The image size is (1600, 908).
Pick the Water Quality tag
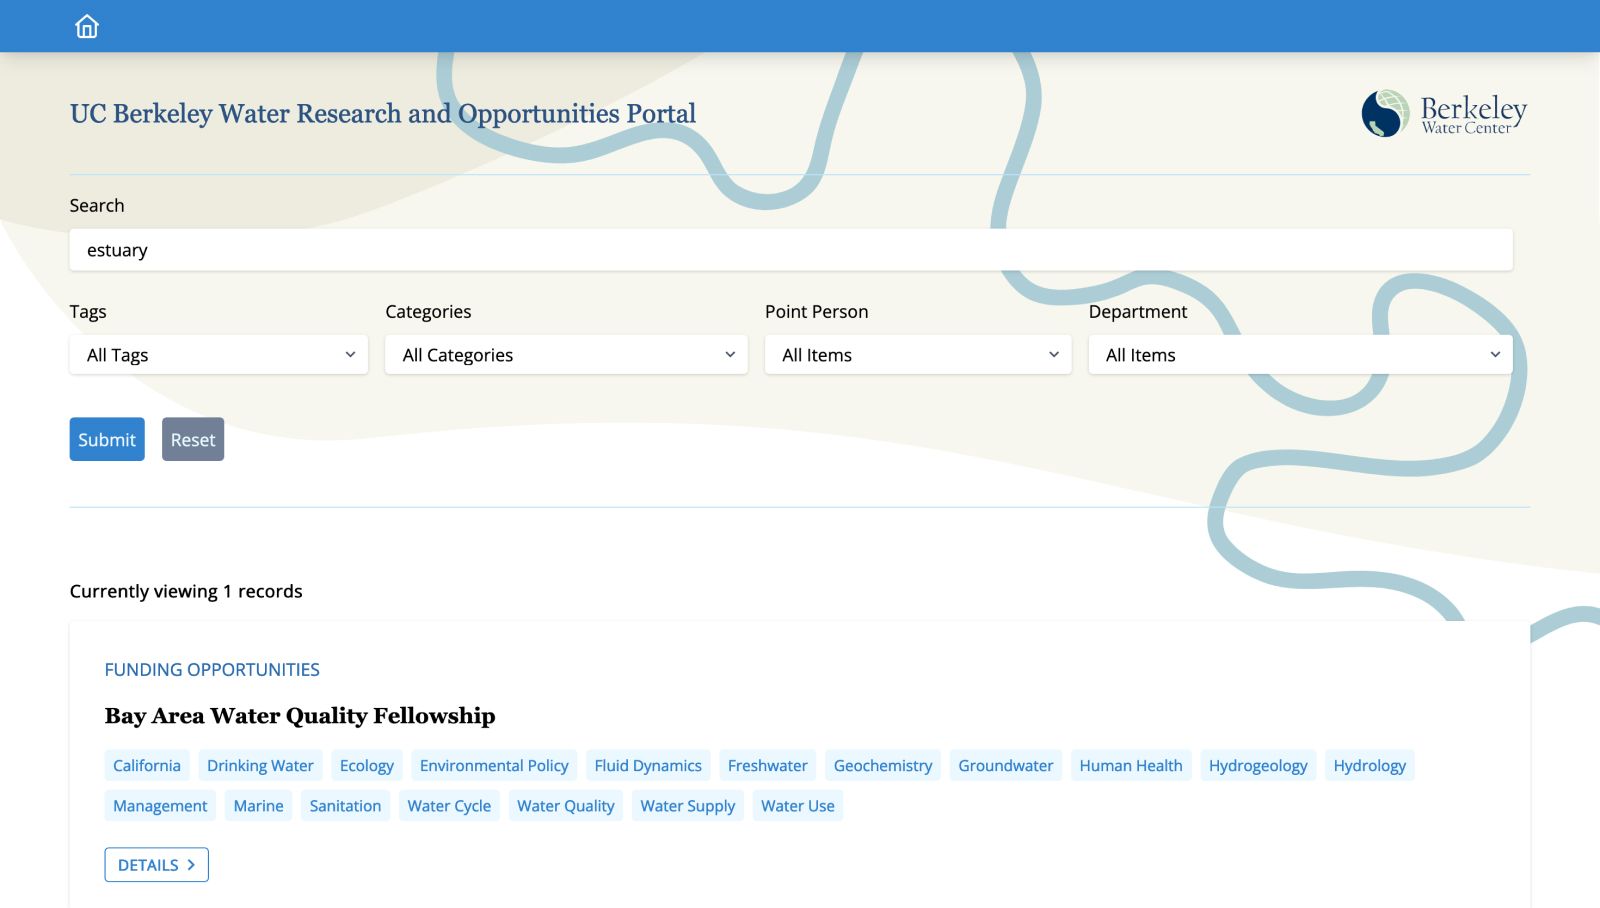(x=566, y=806)
